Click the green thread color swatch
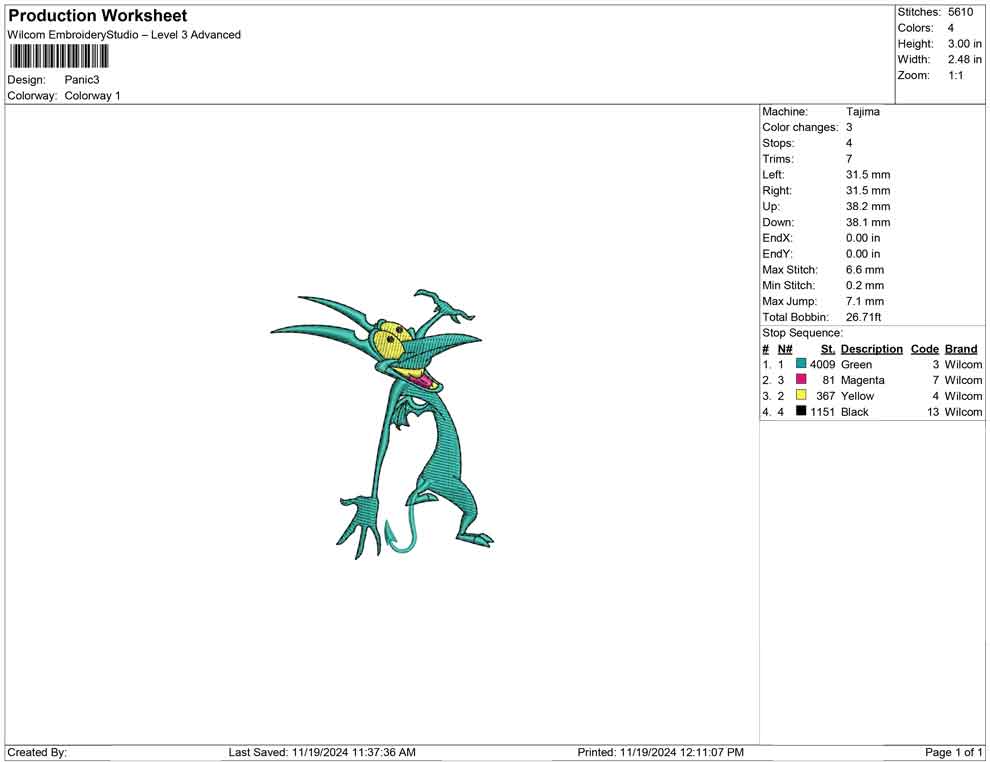 pyautogui.click(x=801, y=365)
